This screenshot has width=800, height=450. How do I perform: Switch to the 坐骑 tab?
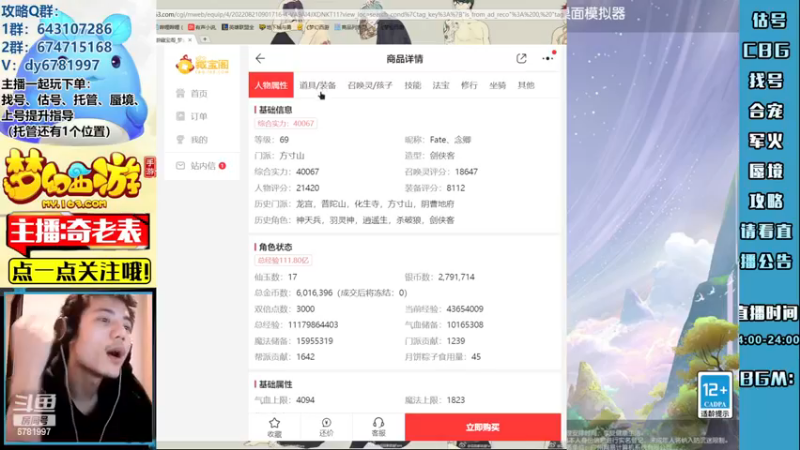497,85
